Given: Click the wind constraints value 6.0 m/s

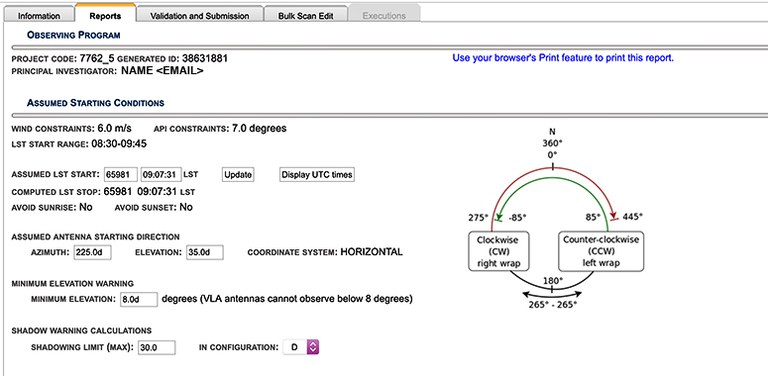Looking at the screenshot, I should (x=114, y=129).
